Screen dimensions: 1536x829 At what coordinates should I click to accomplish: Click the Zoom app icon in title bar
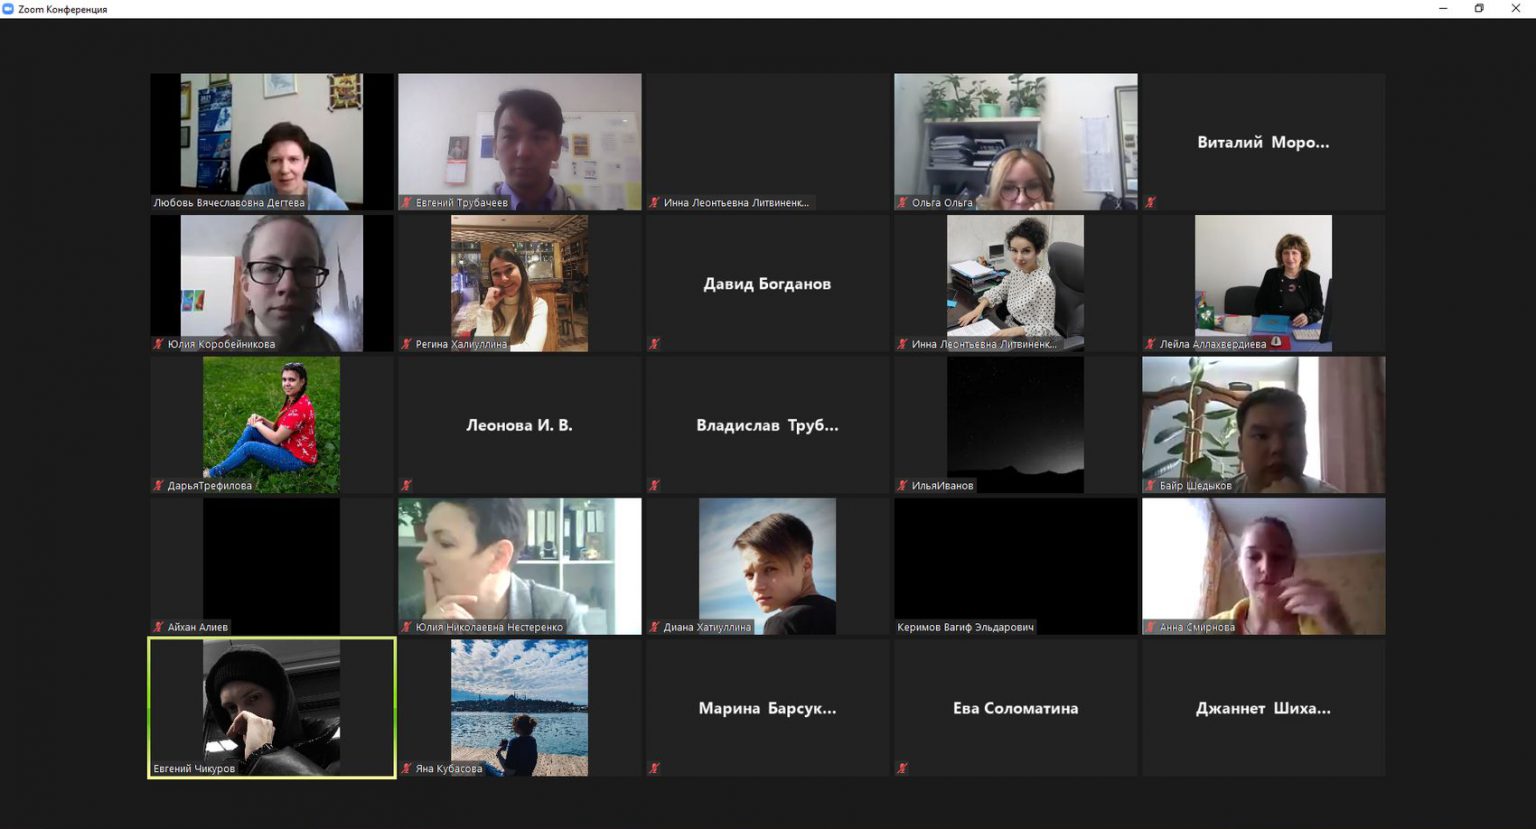point(8,9)
